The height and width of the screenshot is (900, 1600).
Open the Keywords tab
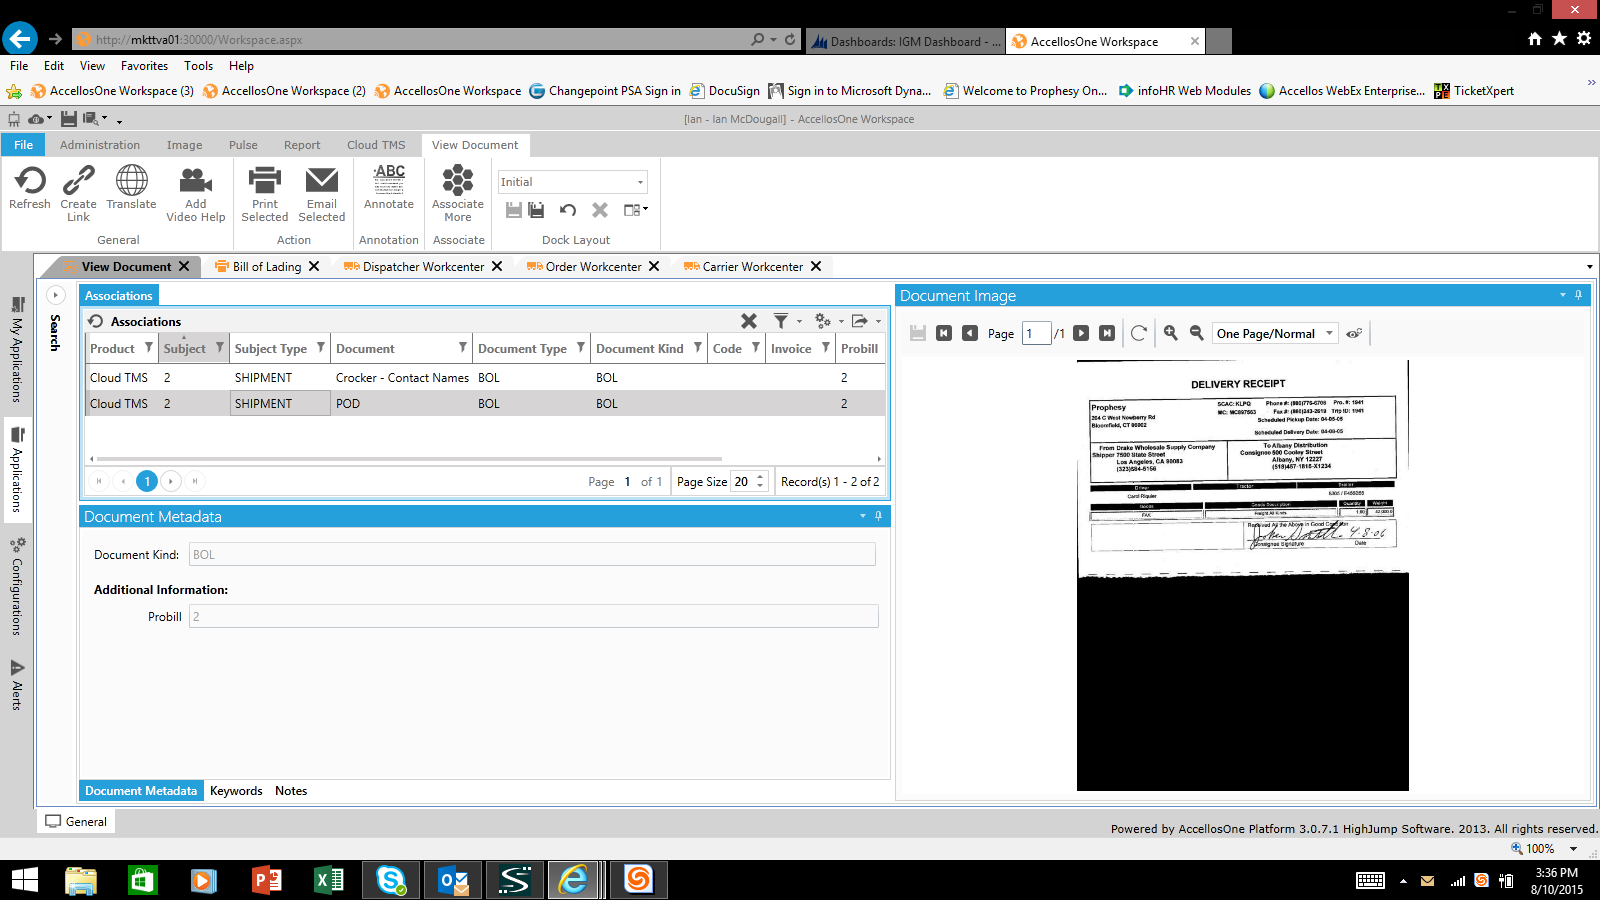click(236, 791)
